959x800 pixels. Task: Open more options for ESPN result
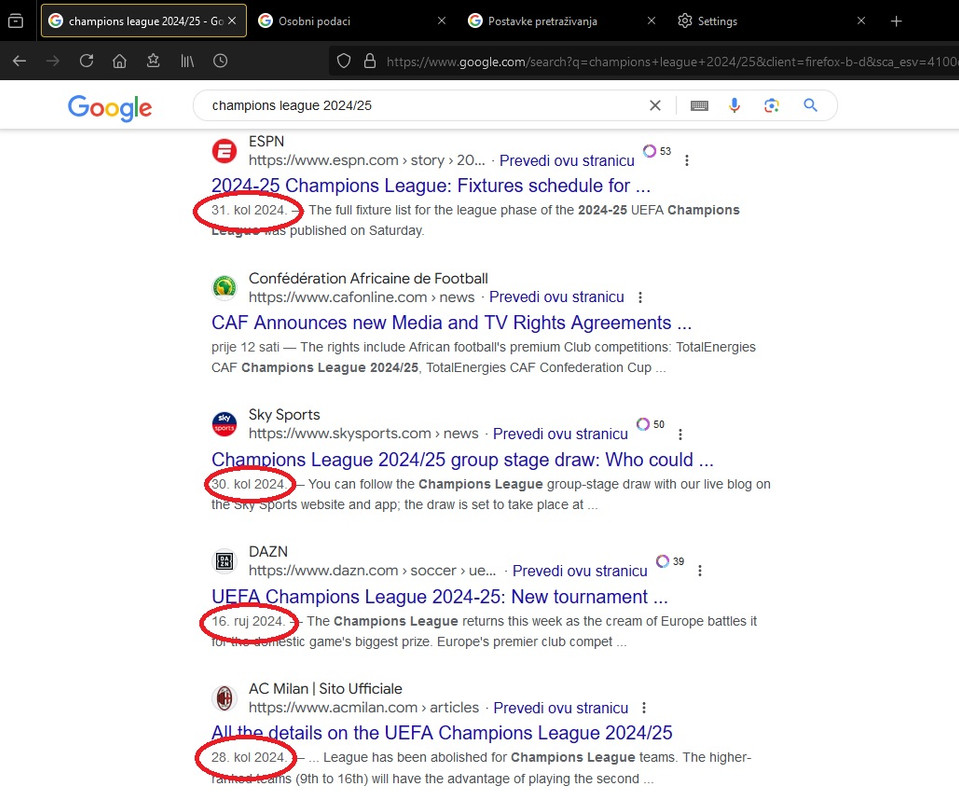pyautogui.click(x=687, y=160)
